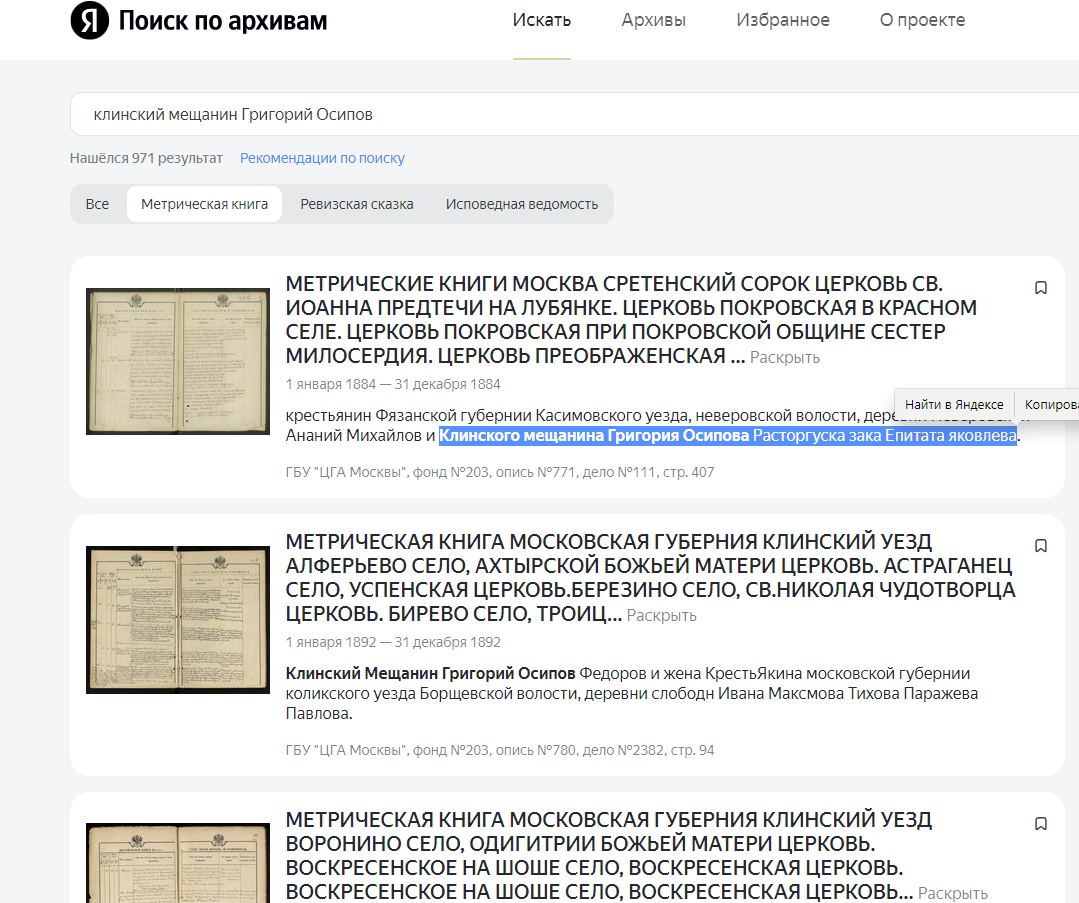
Task: Keep the Метрическая книга filter selected
Action: [204, 203]
